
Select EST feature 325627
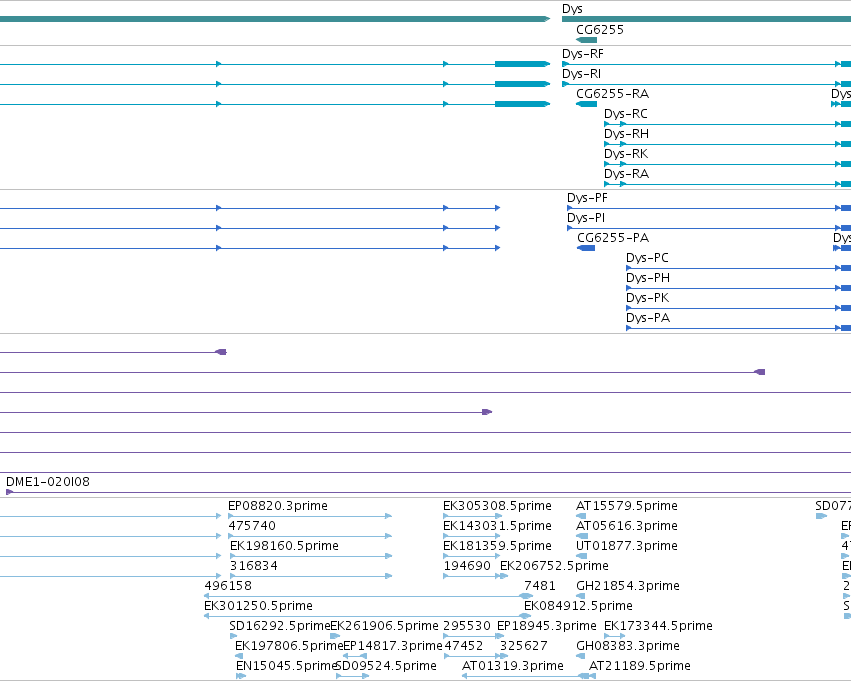tap(523, 647)
